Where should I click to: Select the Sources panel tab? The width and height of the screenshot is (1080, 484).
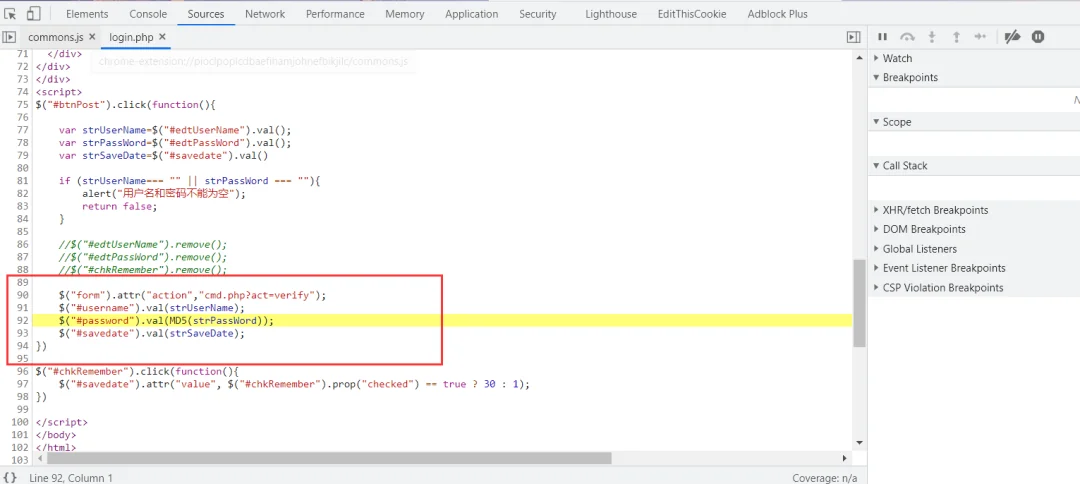point(206,14)
